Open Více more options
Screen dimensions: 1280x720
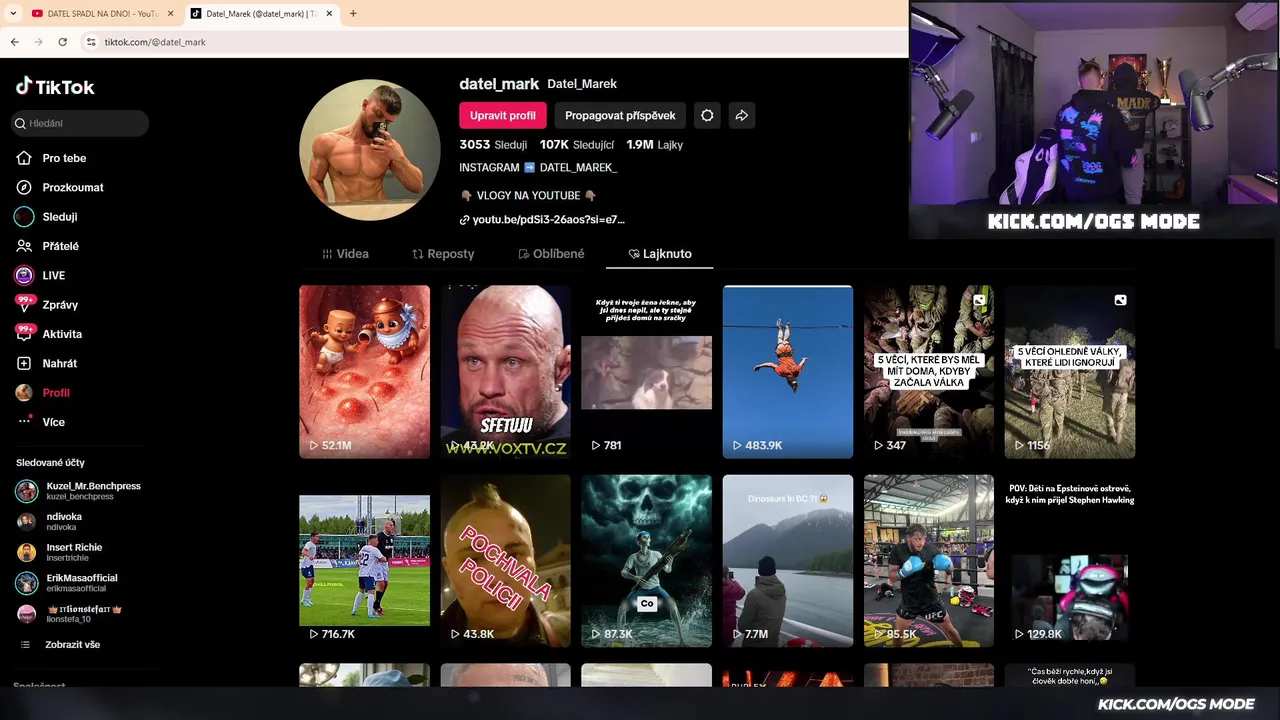coord(40,422)
